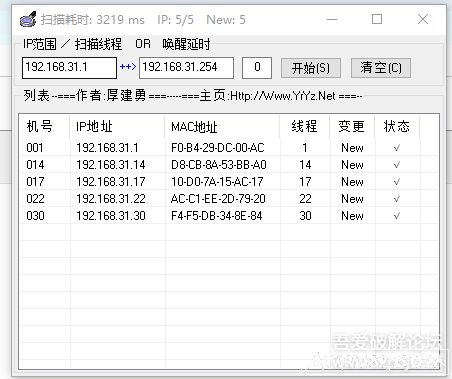Click the 变更 column header
The height and width of the screenshot is (379, 452).
pyautogui.click(x=352, y=127)
